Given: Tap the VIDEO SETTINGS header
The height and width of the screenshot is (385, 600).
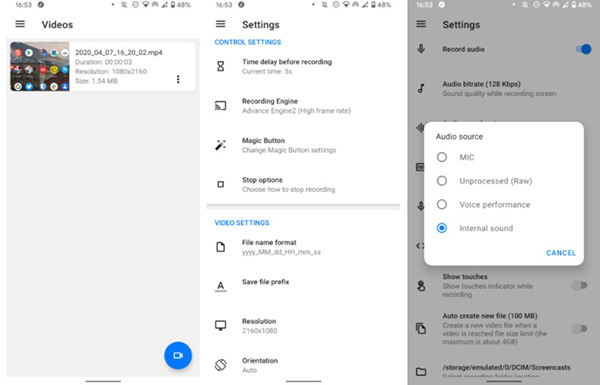Looking at the screenshot, I should click(x=242, y=223).
